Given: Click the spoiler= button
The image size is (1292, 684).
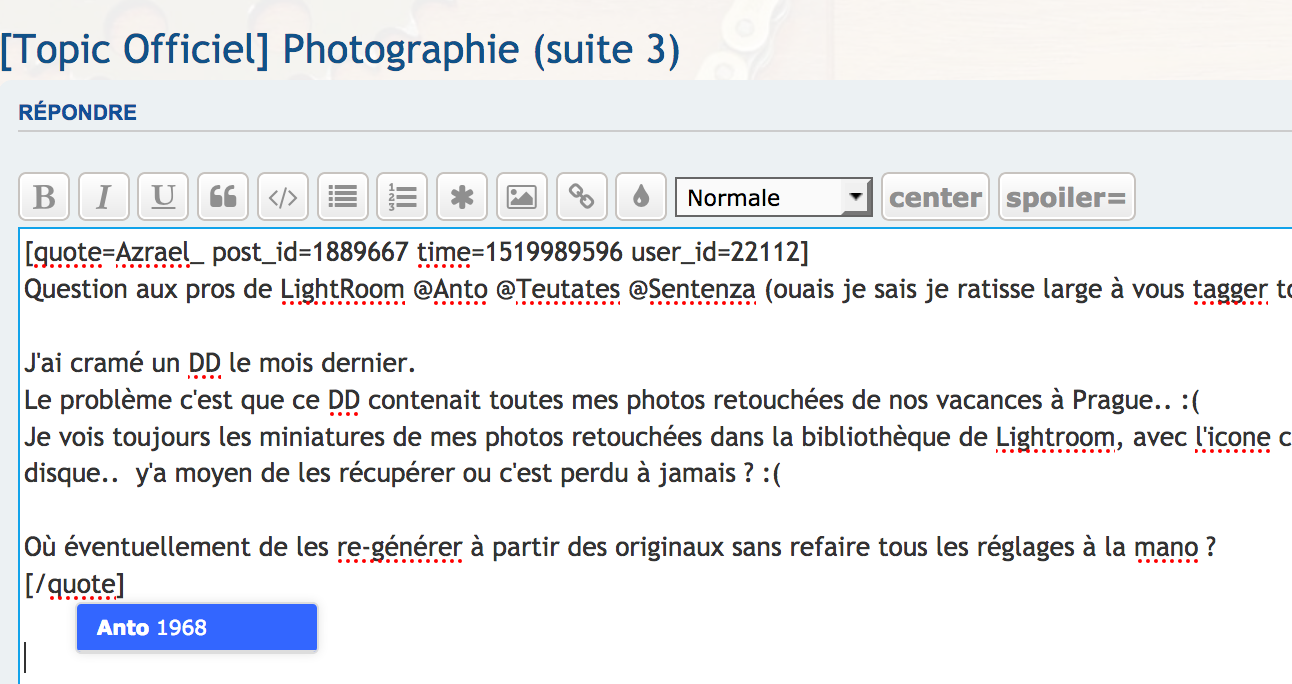Looking at the screenshot, I should click(1066, 197).
